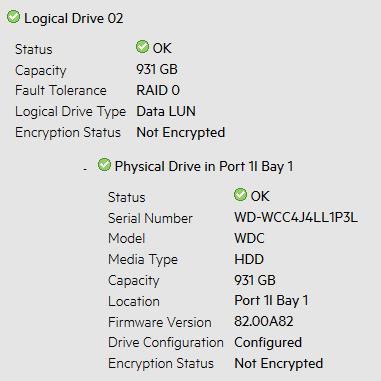Click the physical drive capacity 931 GB value
This screenshot has height=381, width=381.
(255, 280)
